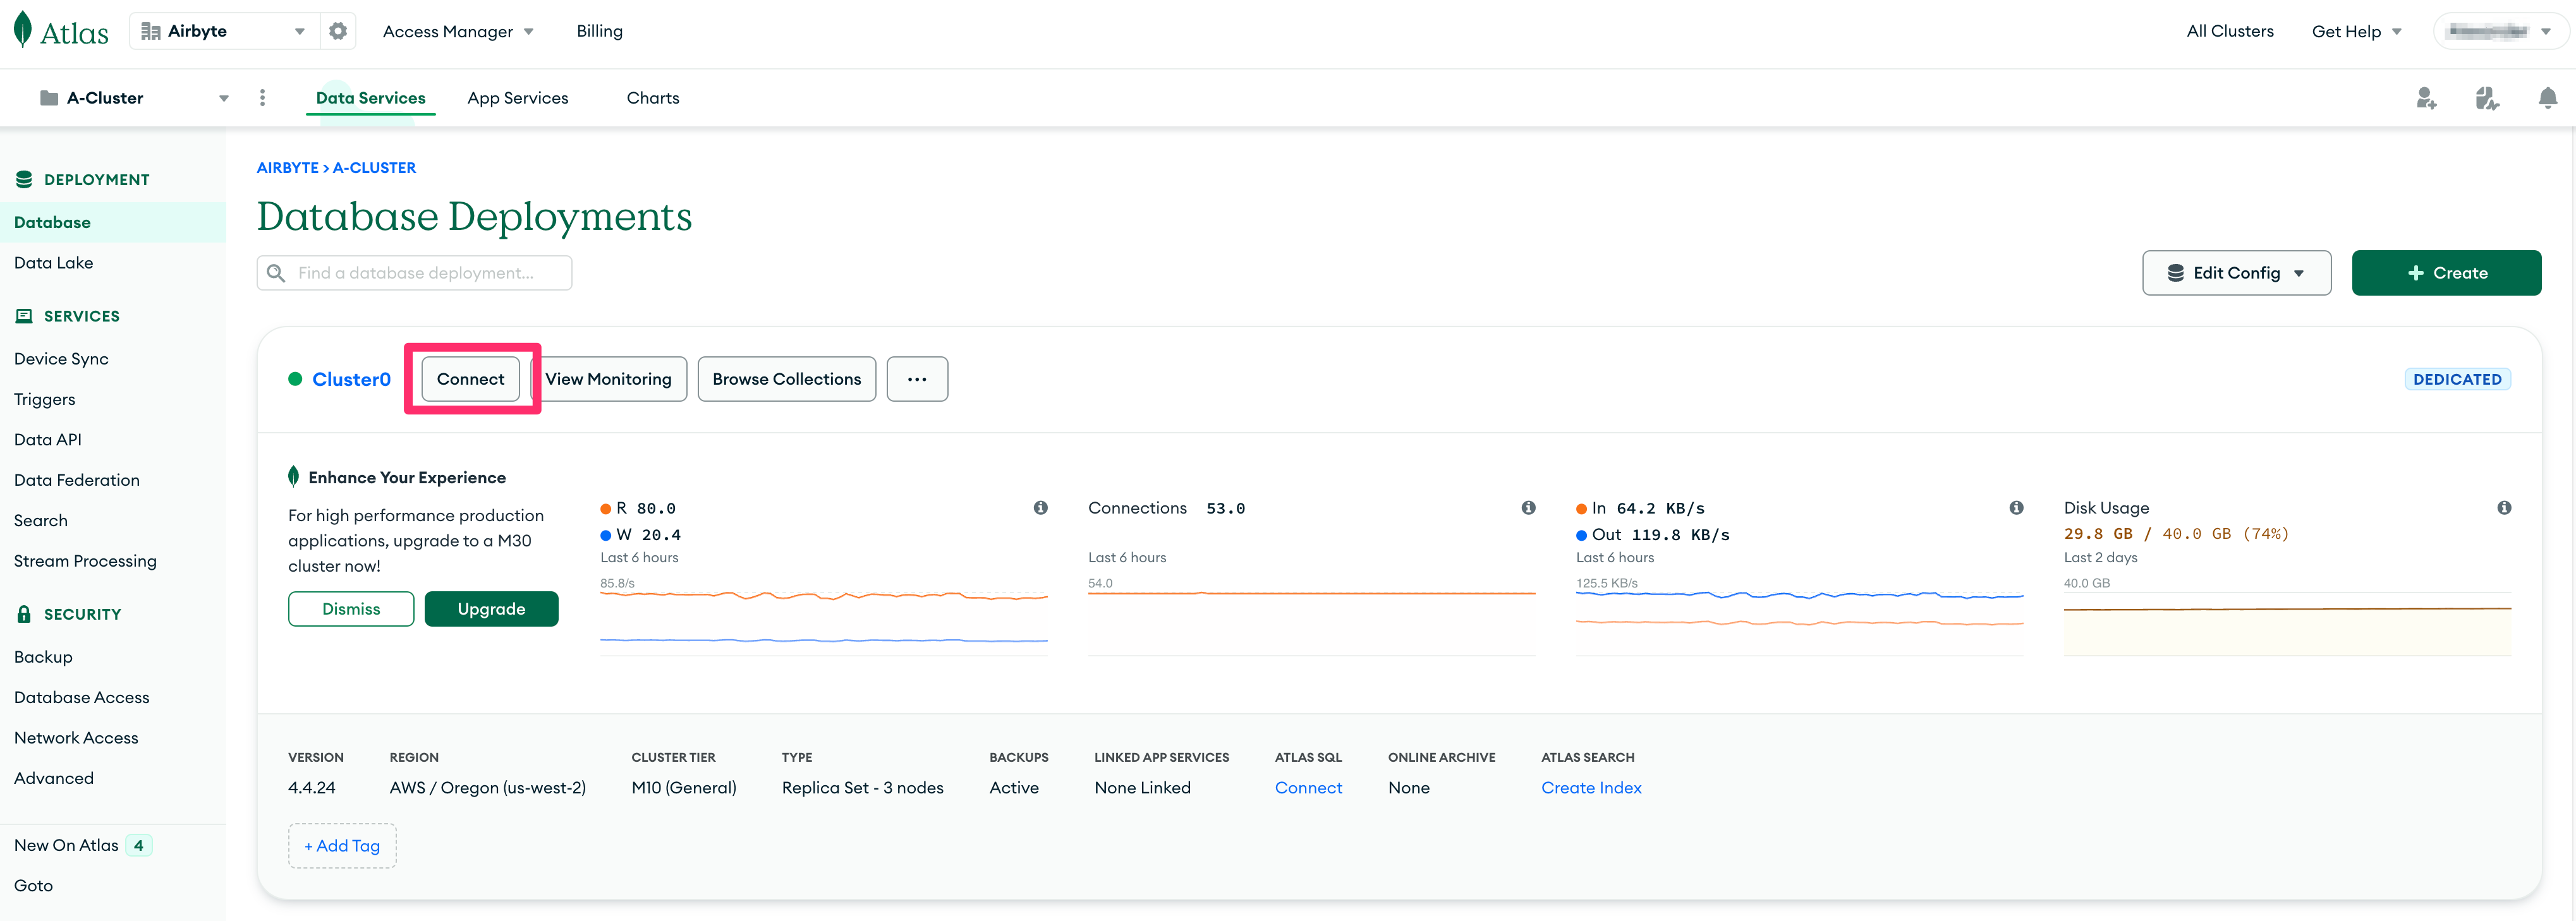The width and height of the screenshot is (2576, 921).
Task: Open New On Atlas
Action: coord(66,845)
